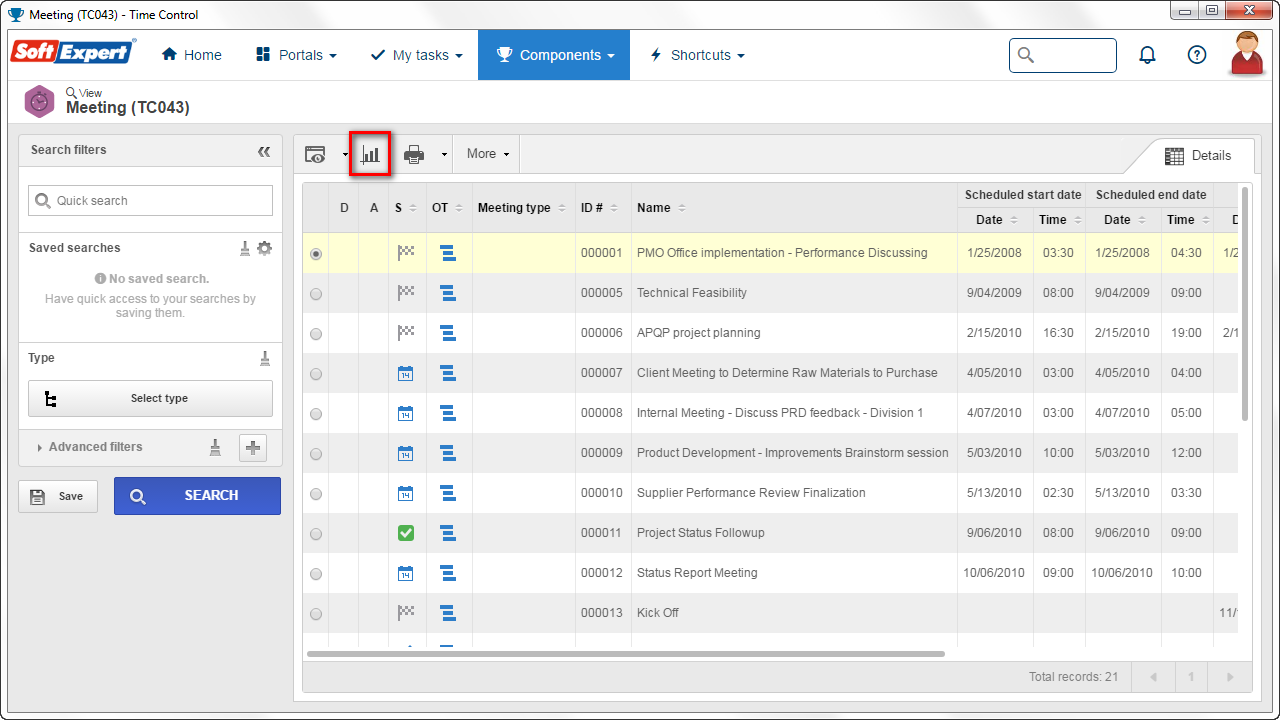The height and width of the screenshot is (720, 1280).
Task: Add an advanced filter with plus icon
Action: coord(253,447)
